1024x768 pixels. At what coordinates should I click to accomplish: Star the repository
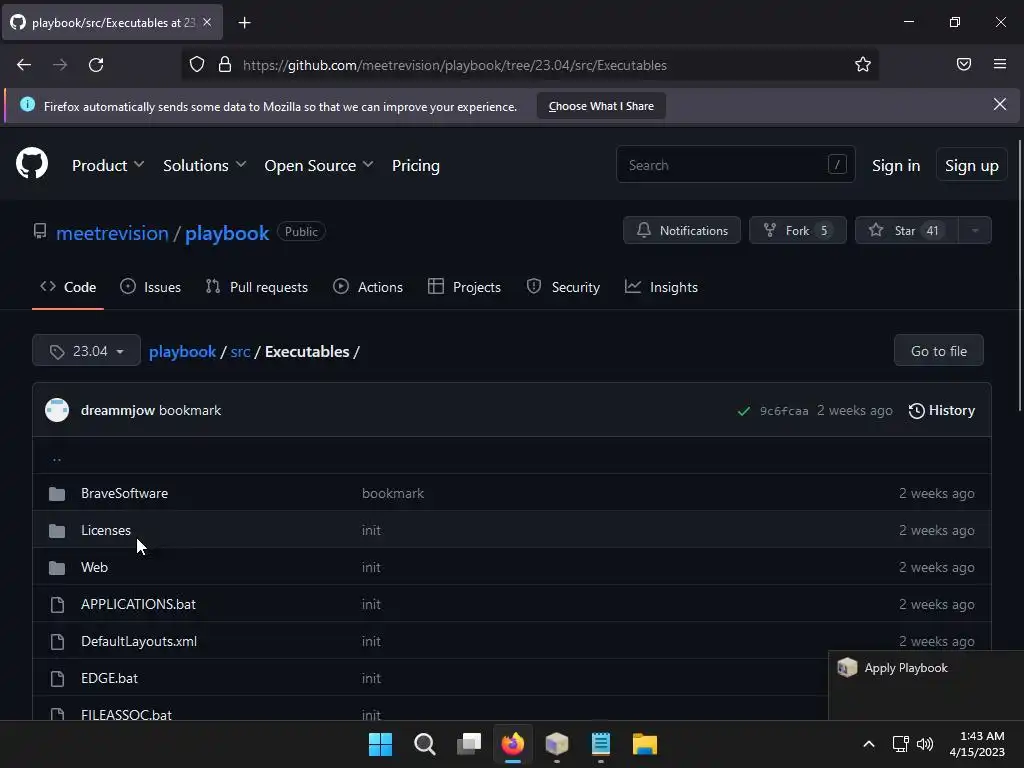tap(906, 230)
